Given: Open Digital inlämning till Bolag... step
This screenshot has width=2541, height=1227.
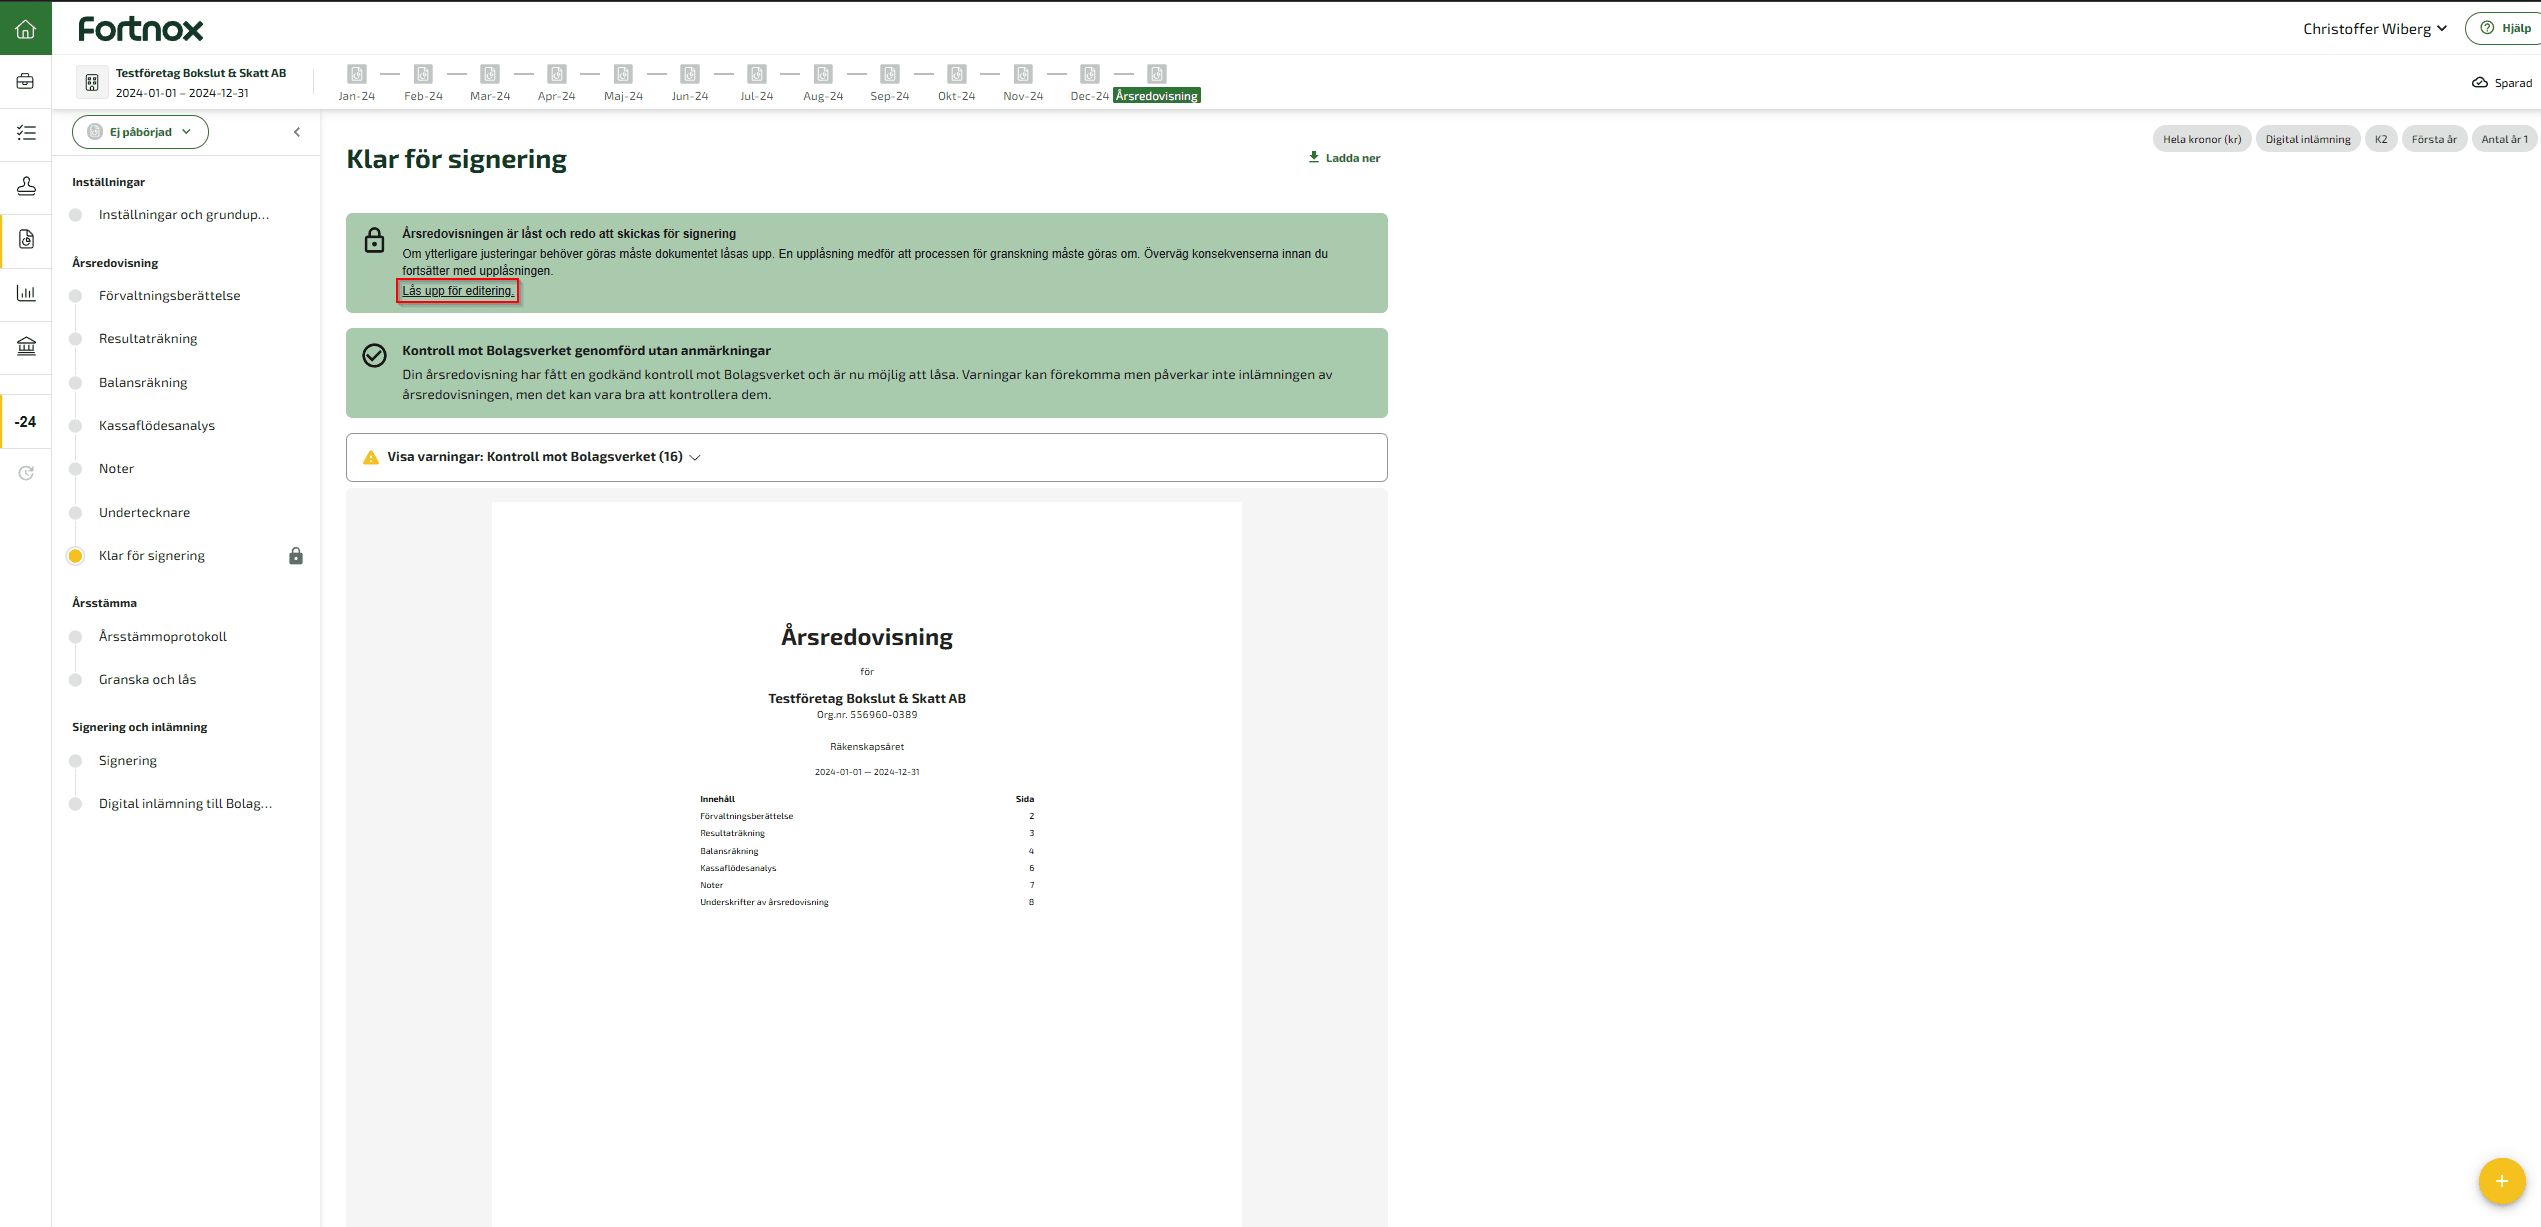Looking at the screenshot, I should coord(186,804).
